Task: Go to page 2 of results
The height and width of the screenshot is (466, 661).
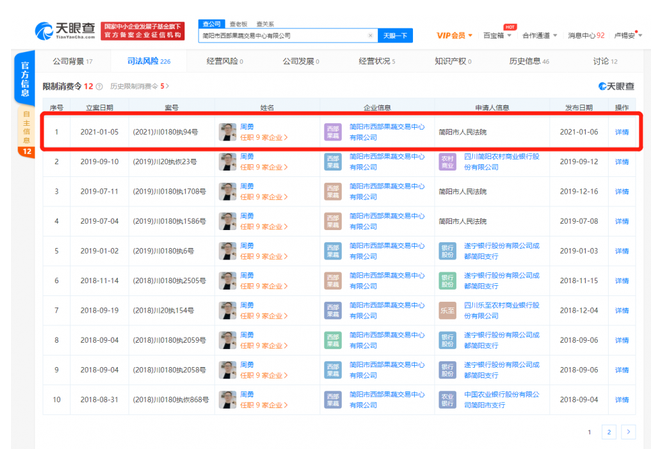Action: 608,432
